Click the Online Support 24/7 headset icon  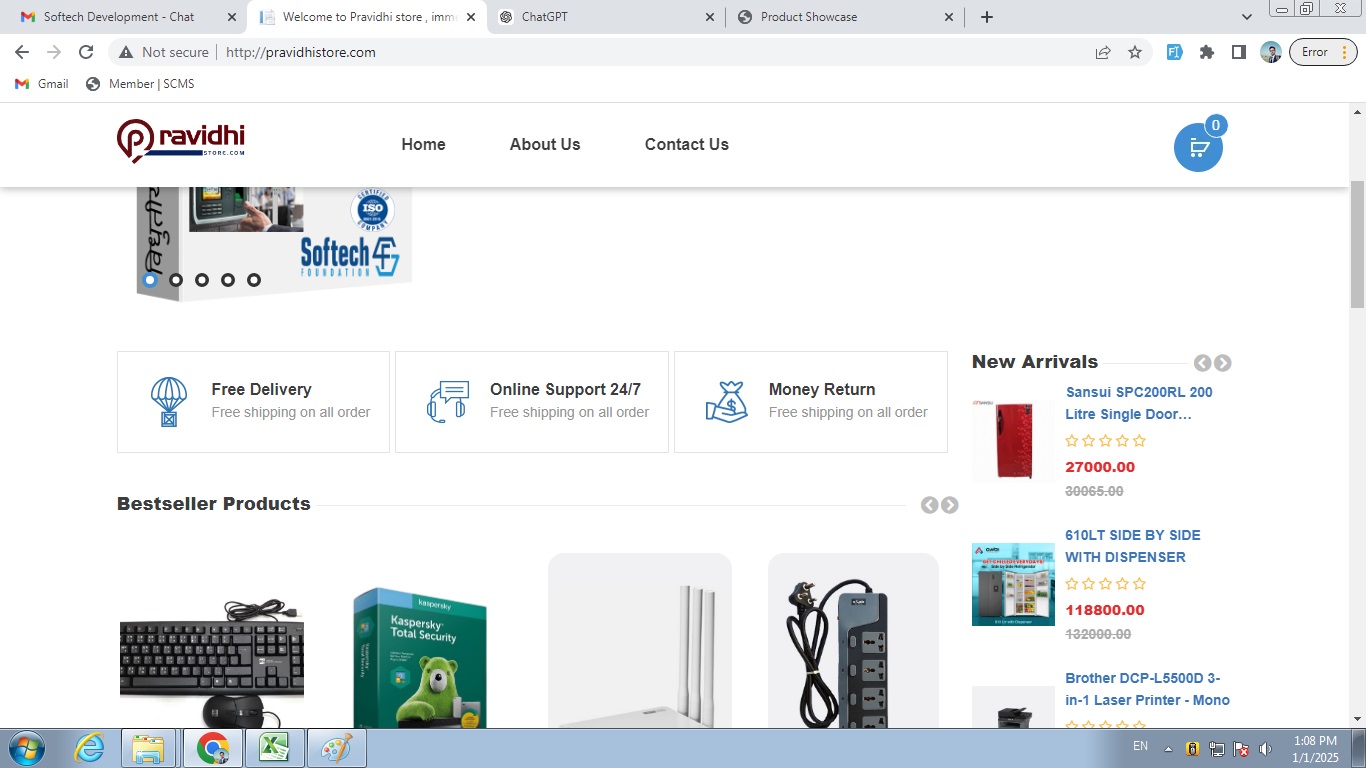(447, 400)
